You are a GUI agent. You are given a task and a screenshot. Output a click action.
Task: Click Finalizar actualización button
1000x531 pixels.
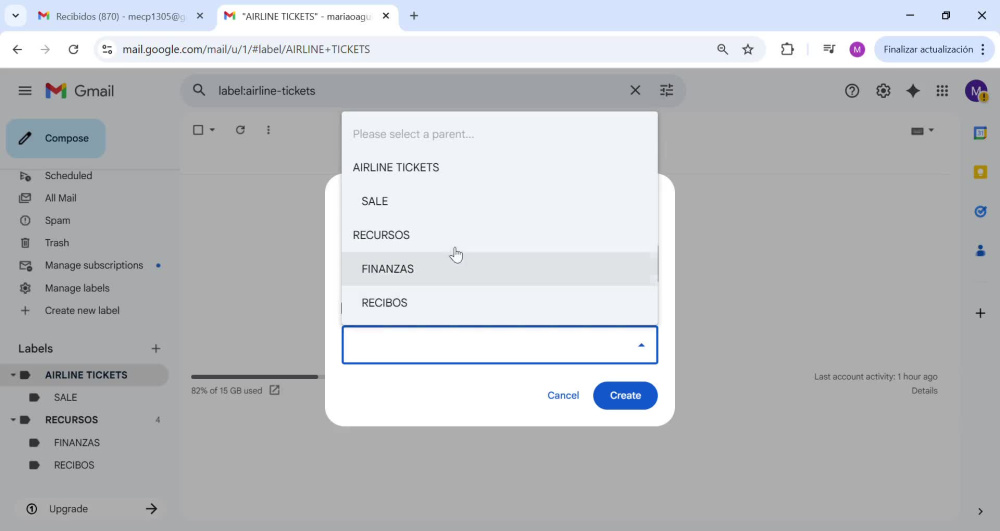(x=934, y=49)
